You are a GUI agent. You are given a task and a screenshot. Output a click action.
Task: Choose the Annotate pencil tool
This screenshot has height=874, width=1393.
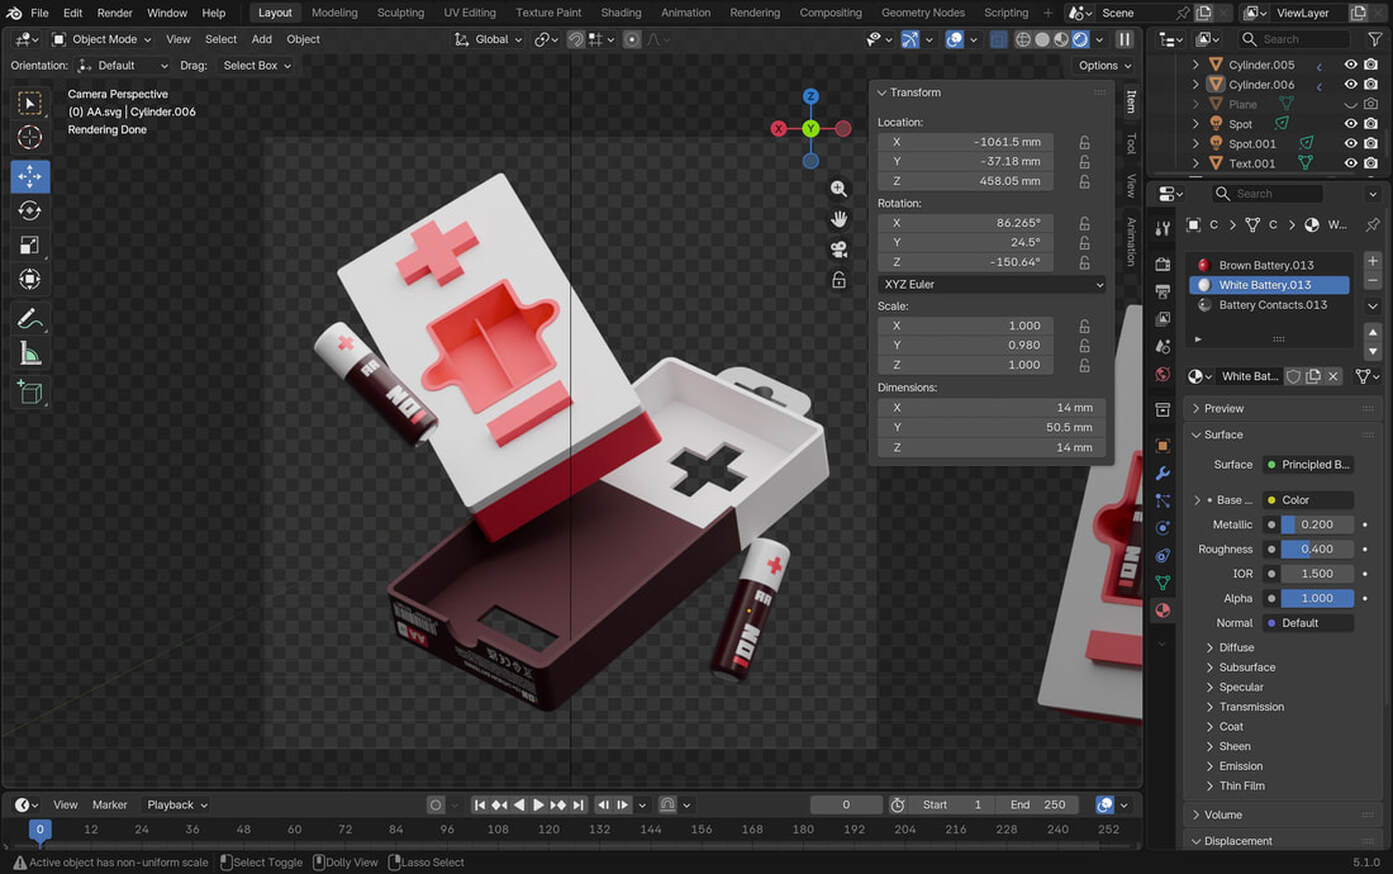tap(30, 319)
